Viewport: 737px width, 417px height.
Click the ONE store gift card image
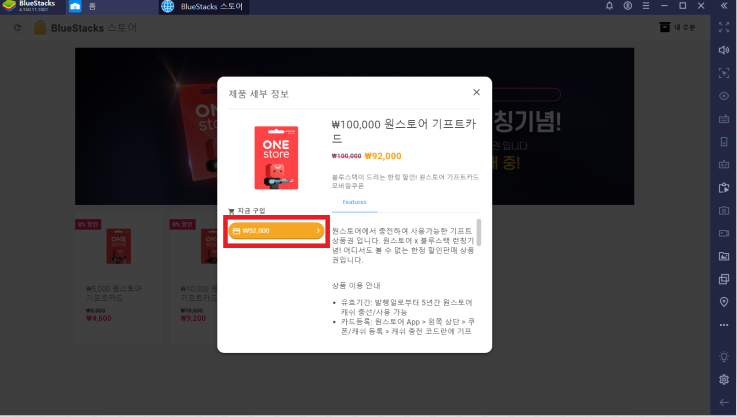(276, 157)
